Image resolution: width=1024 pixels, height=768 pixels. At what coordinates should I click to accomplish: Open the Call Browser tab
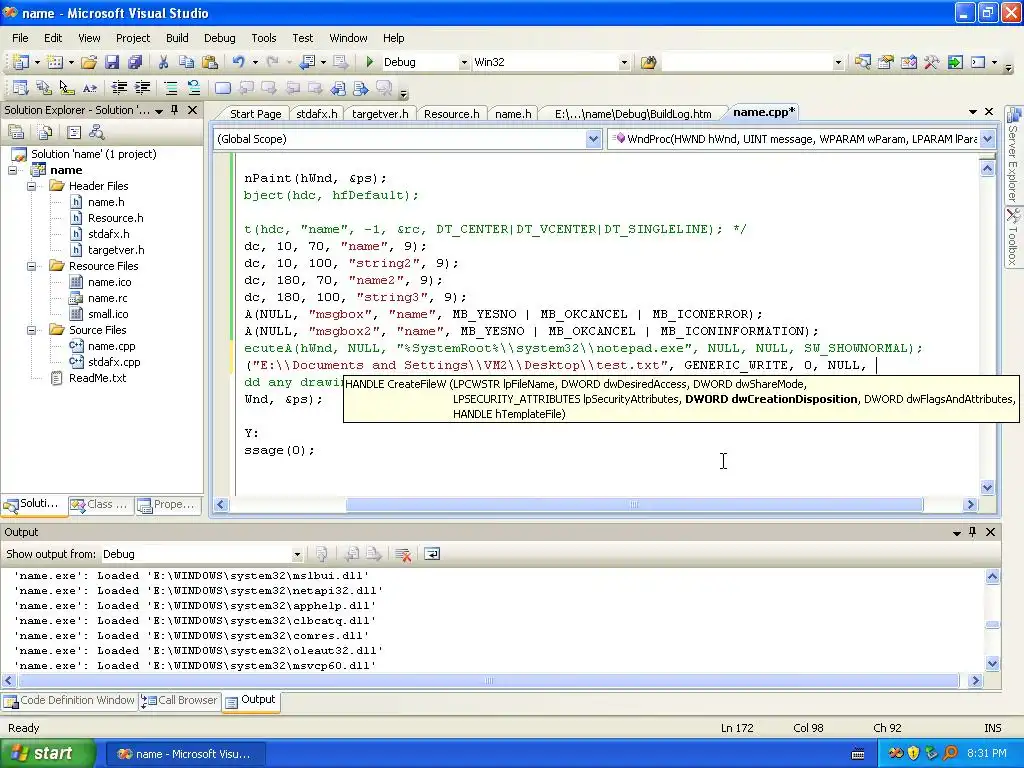coord(180,700)
